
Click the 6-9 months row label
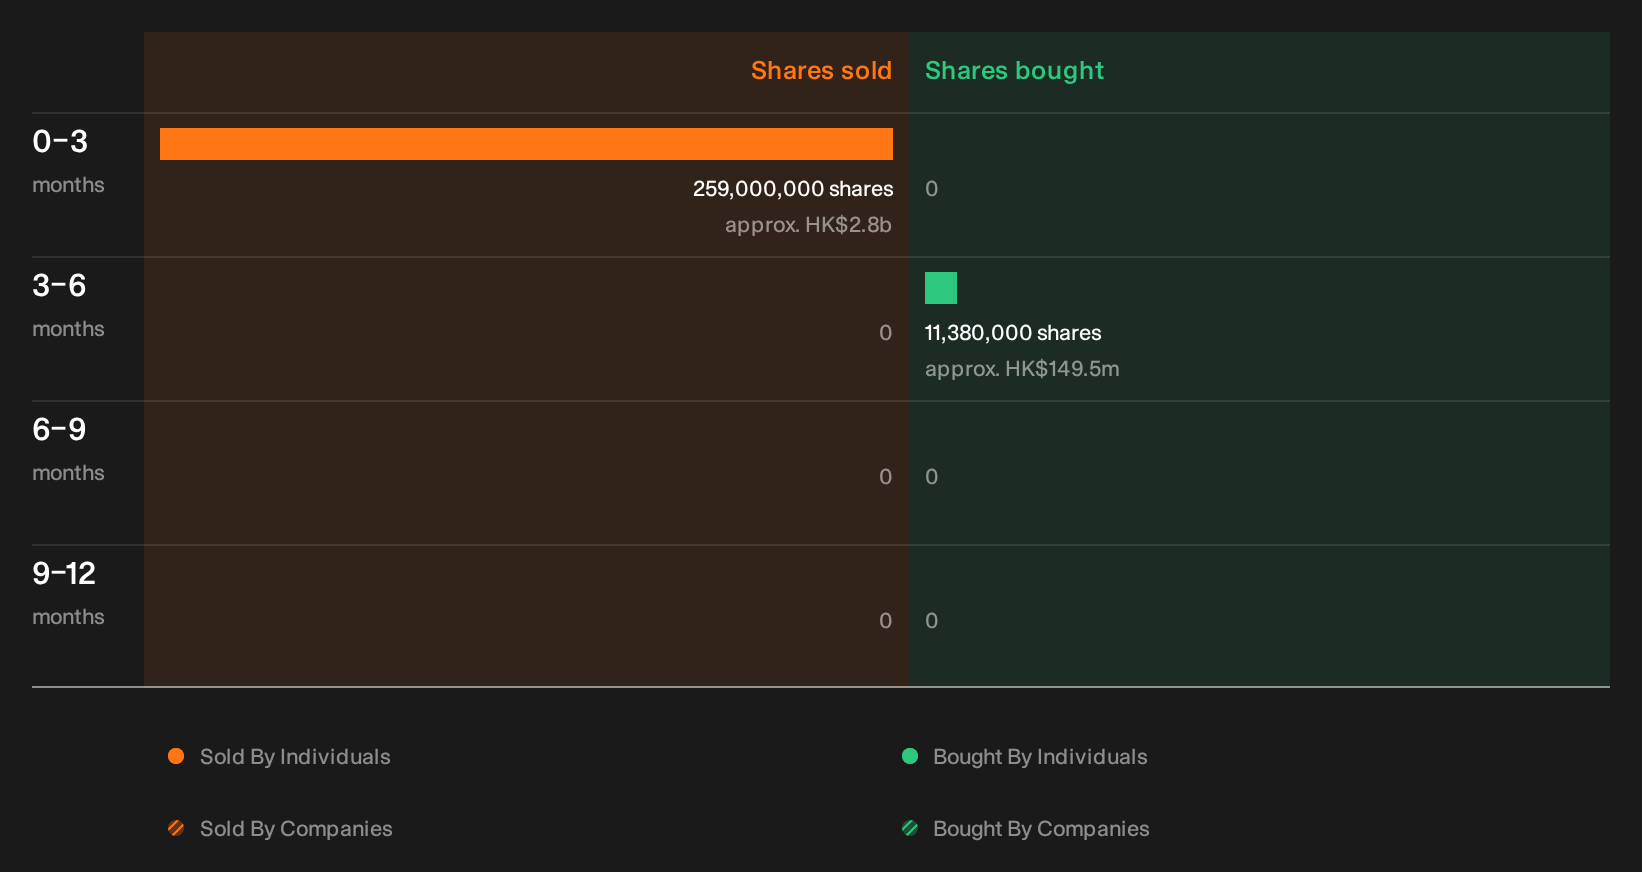[x=68, y=448]
